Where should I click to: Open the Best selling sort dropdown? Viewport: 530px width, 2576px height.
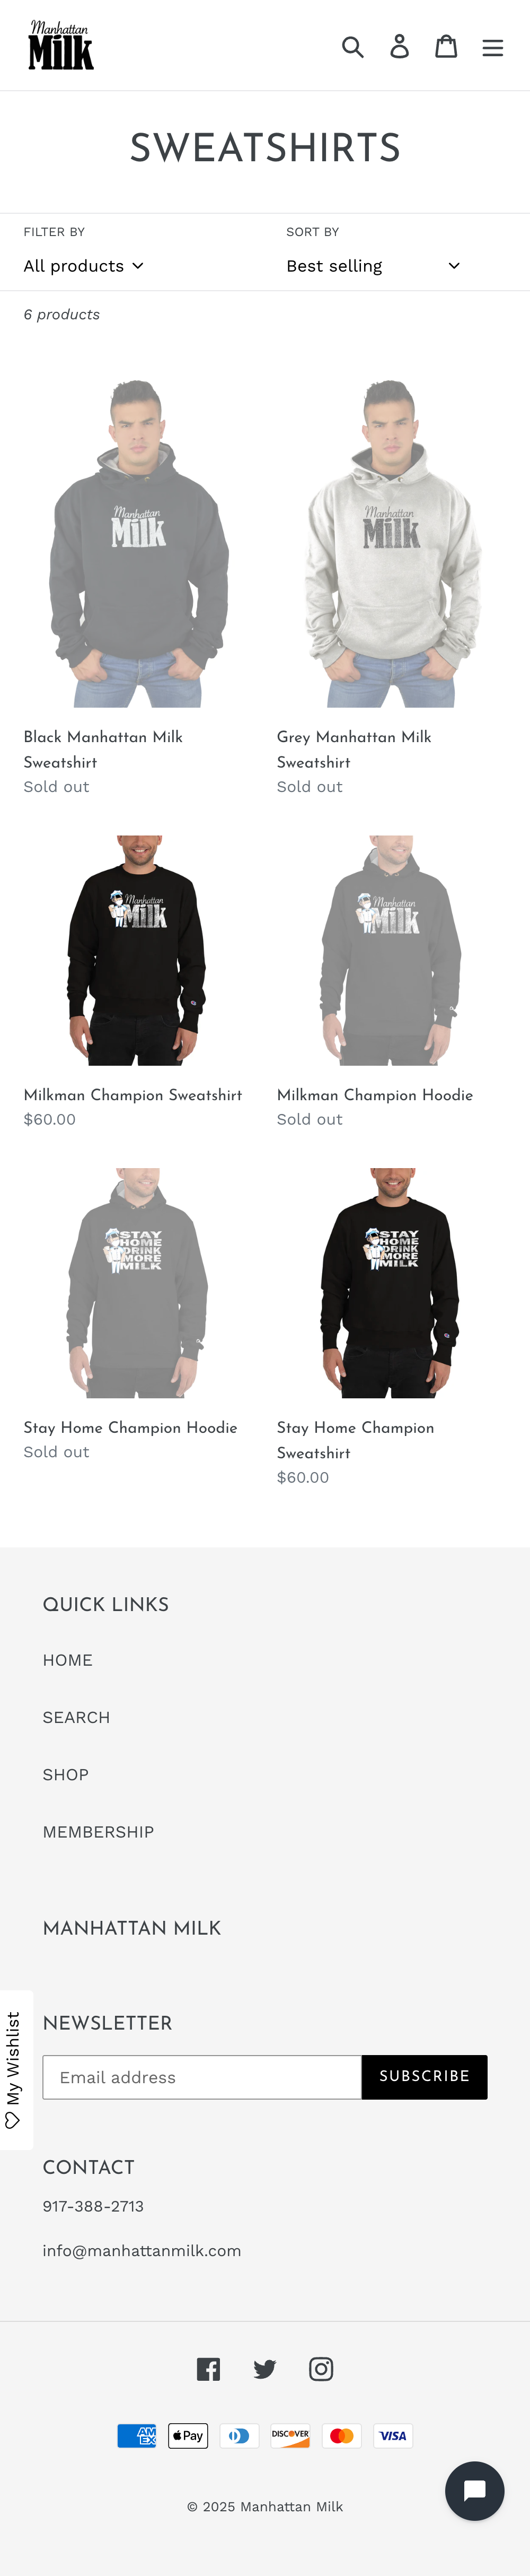coord(373,266)
